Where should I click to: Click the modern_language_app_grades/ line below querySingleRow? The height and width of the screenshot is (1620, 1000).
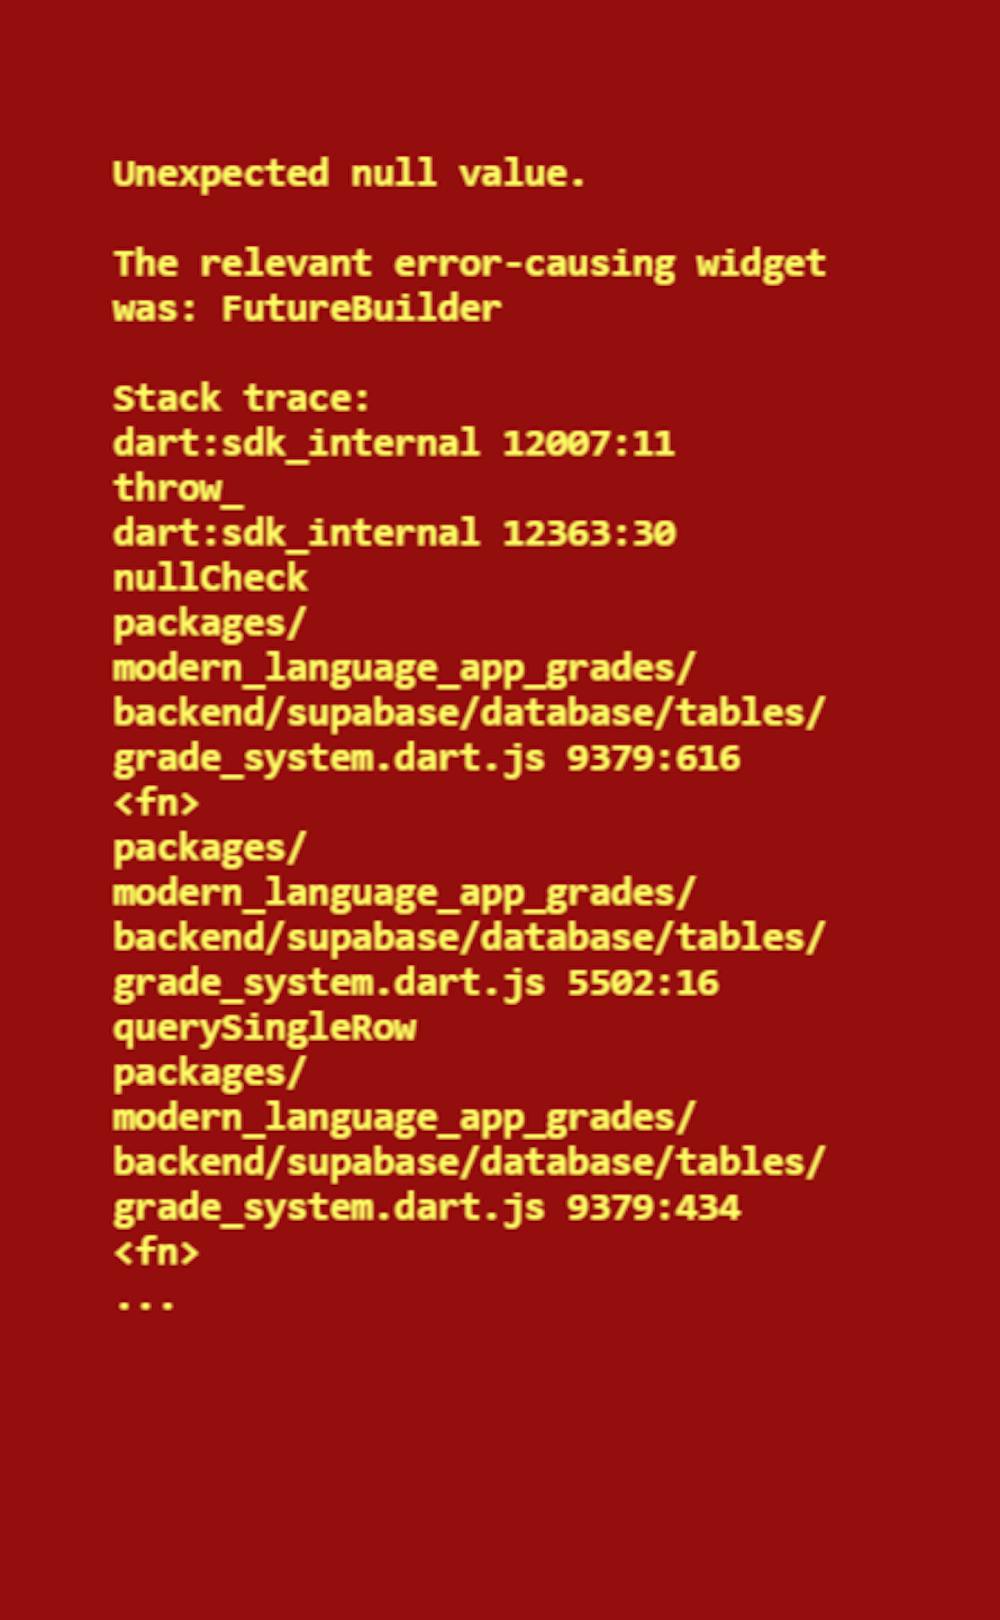404,1118
